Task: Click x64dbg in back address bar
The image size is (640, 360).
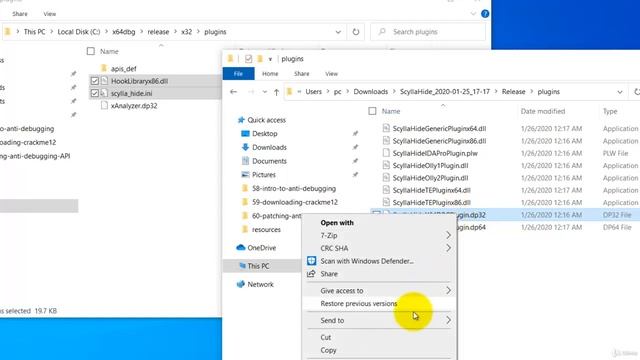Action: (124, 32)
